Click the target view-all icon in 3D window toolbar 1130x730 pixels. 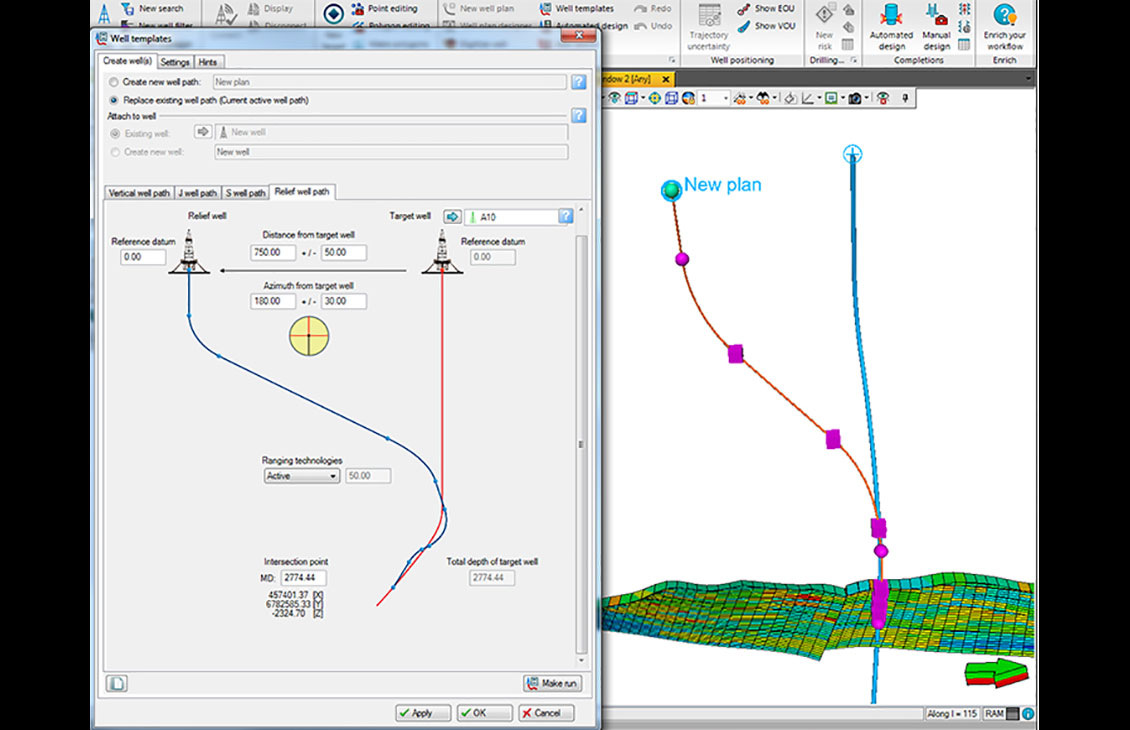[654, 98]
